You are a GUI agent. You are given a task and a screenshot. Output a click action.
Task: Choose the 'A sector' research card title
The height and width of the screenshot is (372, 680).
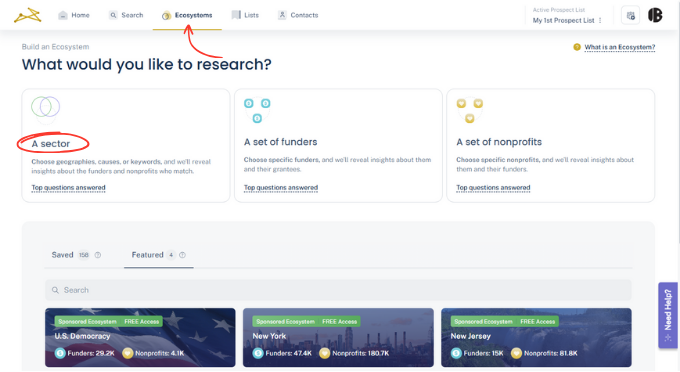51,144
